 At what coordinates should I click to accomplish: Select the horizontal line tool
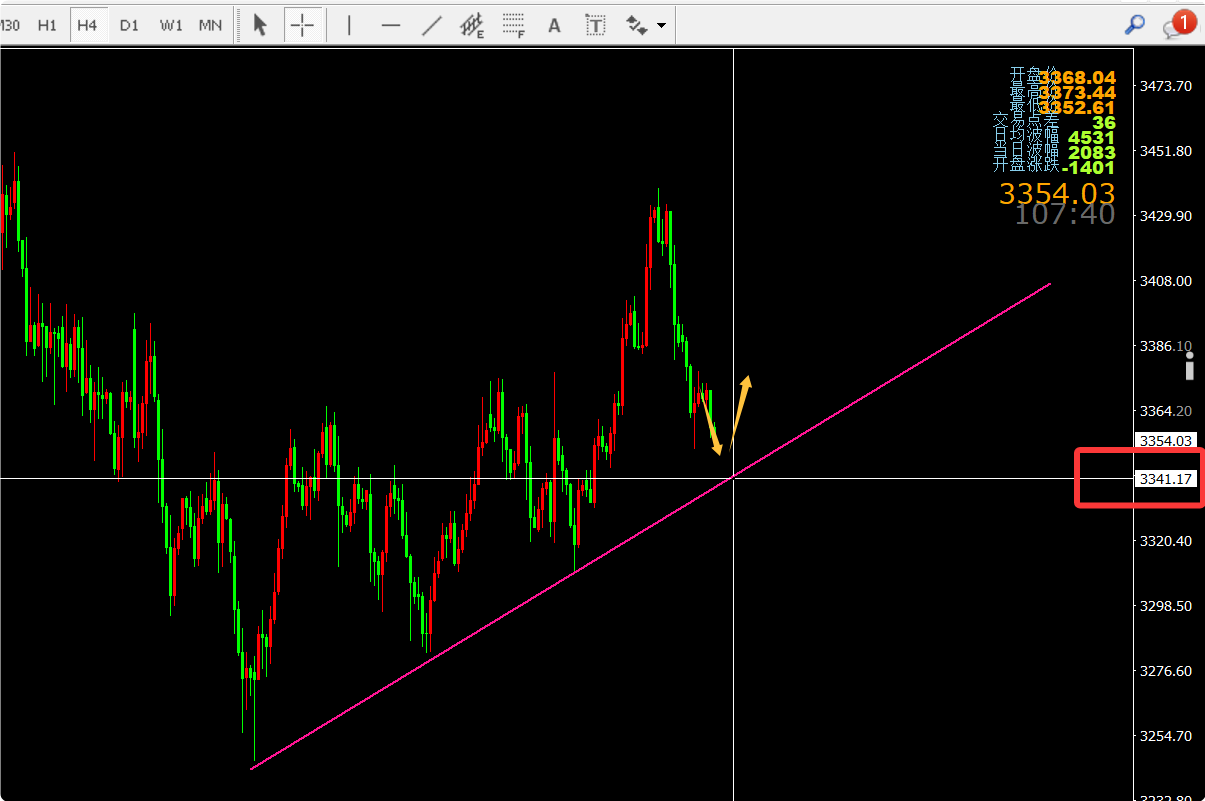coord(391,25)
